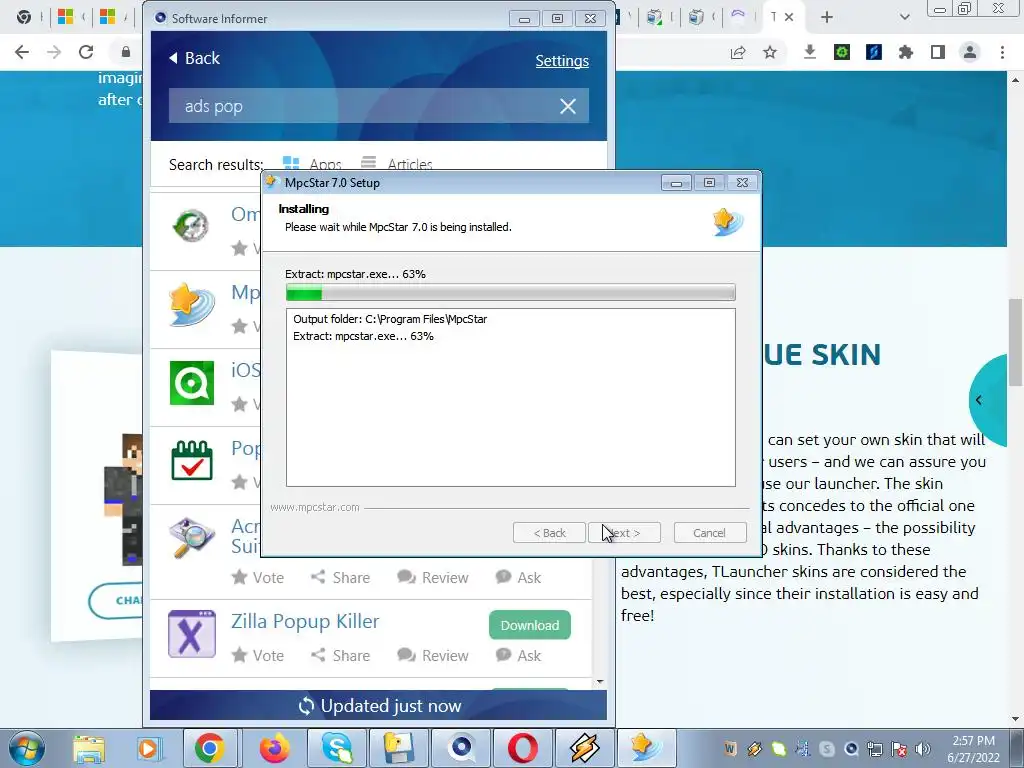Screen dimensions: 1024x768
Task: Open Opera from the taskbar
Action: tap(522, 748)
